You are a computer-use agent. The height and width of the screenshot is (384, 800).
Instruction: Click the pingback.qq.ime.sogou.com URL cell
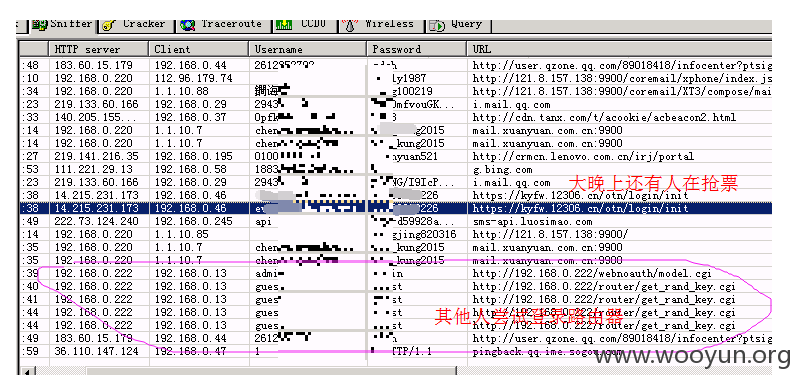point(547,352)
